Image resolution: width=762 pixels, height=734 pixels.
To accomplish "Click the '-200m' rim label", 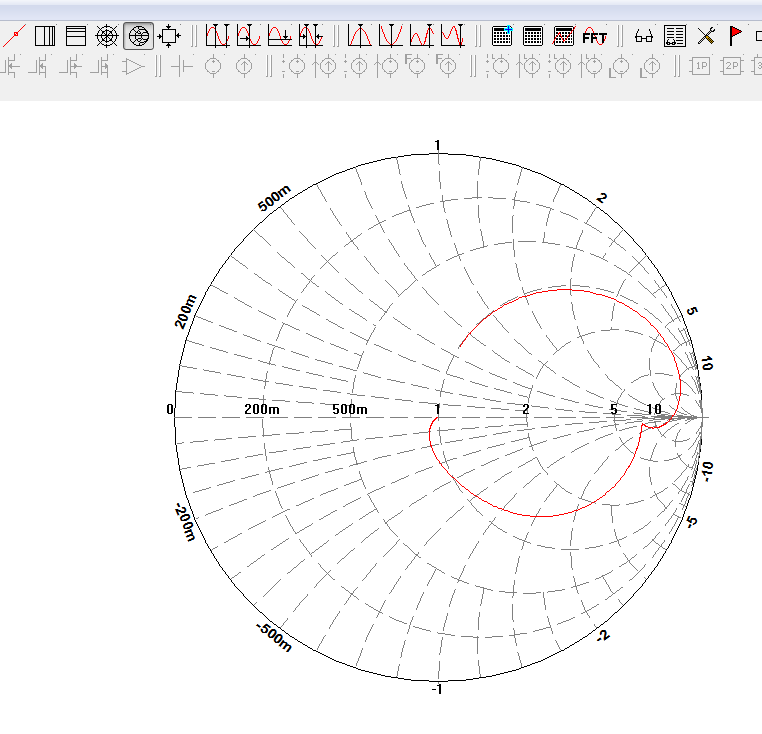I will [185, 522].
